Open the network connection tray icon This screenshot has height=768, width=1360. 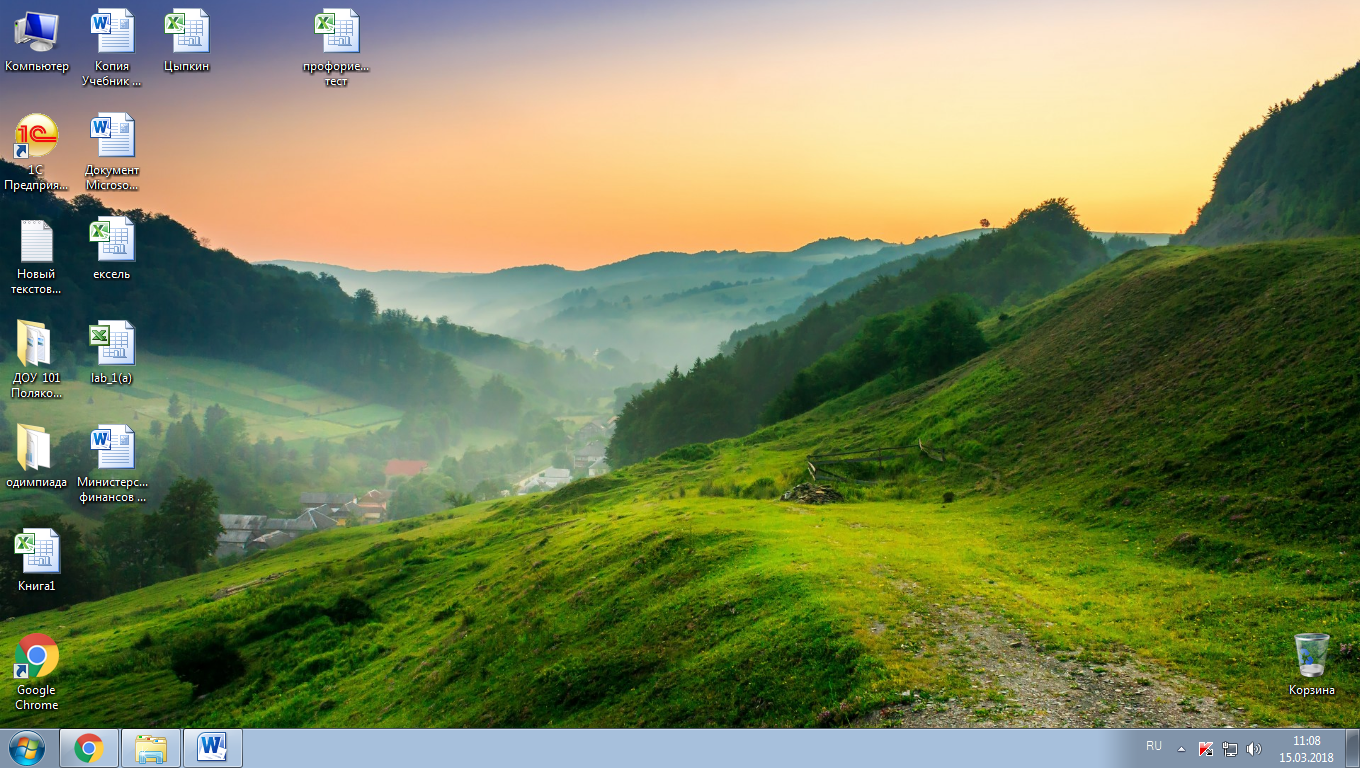coord(1230,748)
